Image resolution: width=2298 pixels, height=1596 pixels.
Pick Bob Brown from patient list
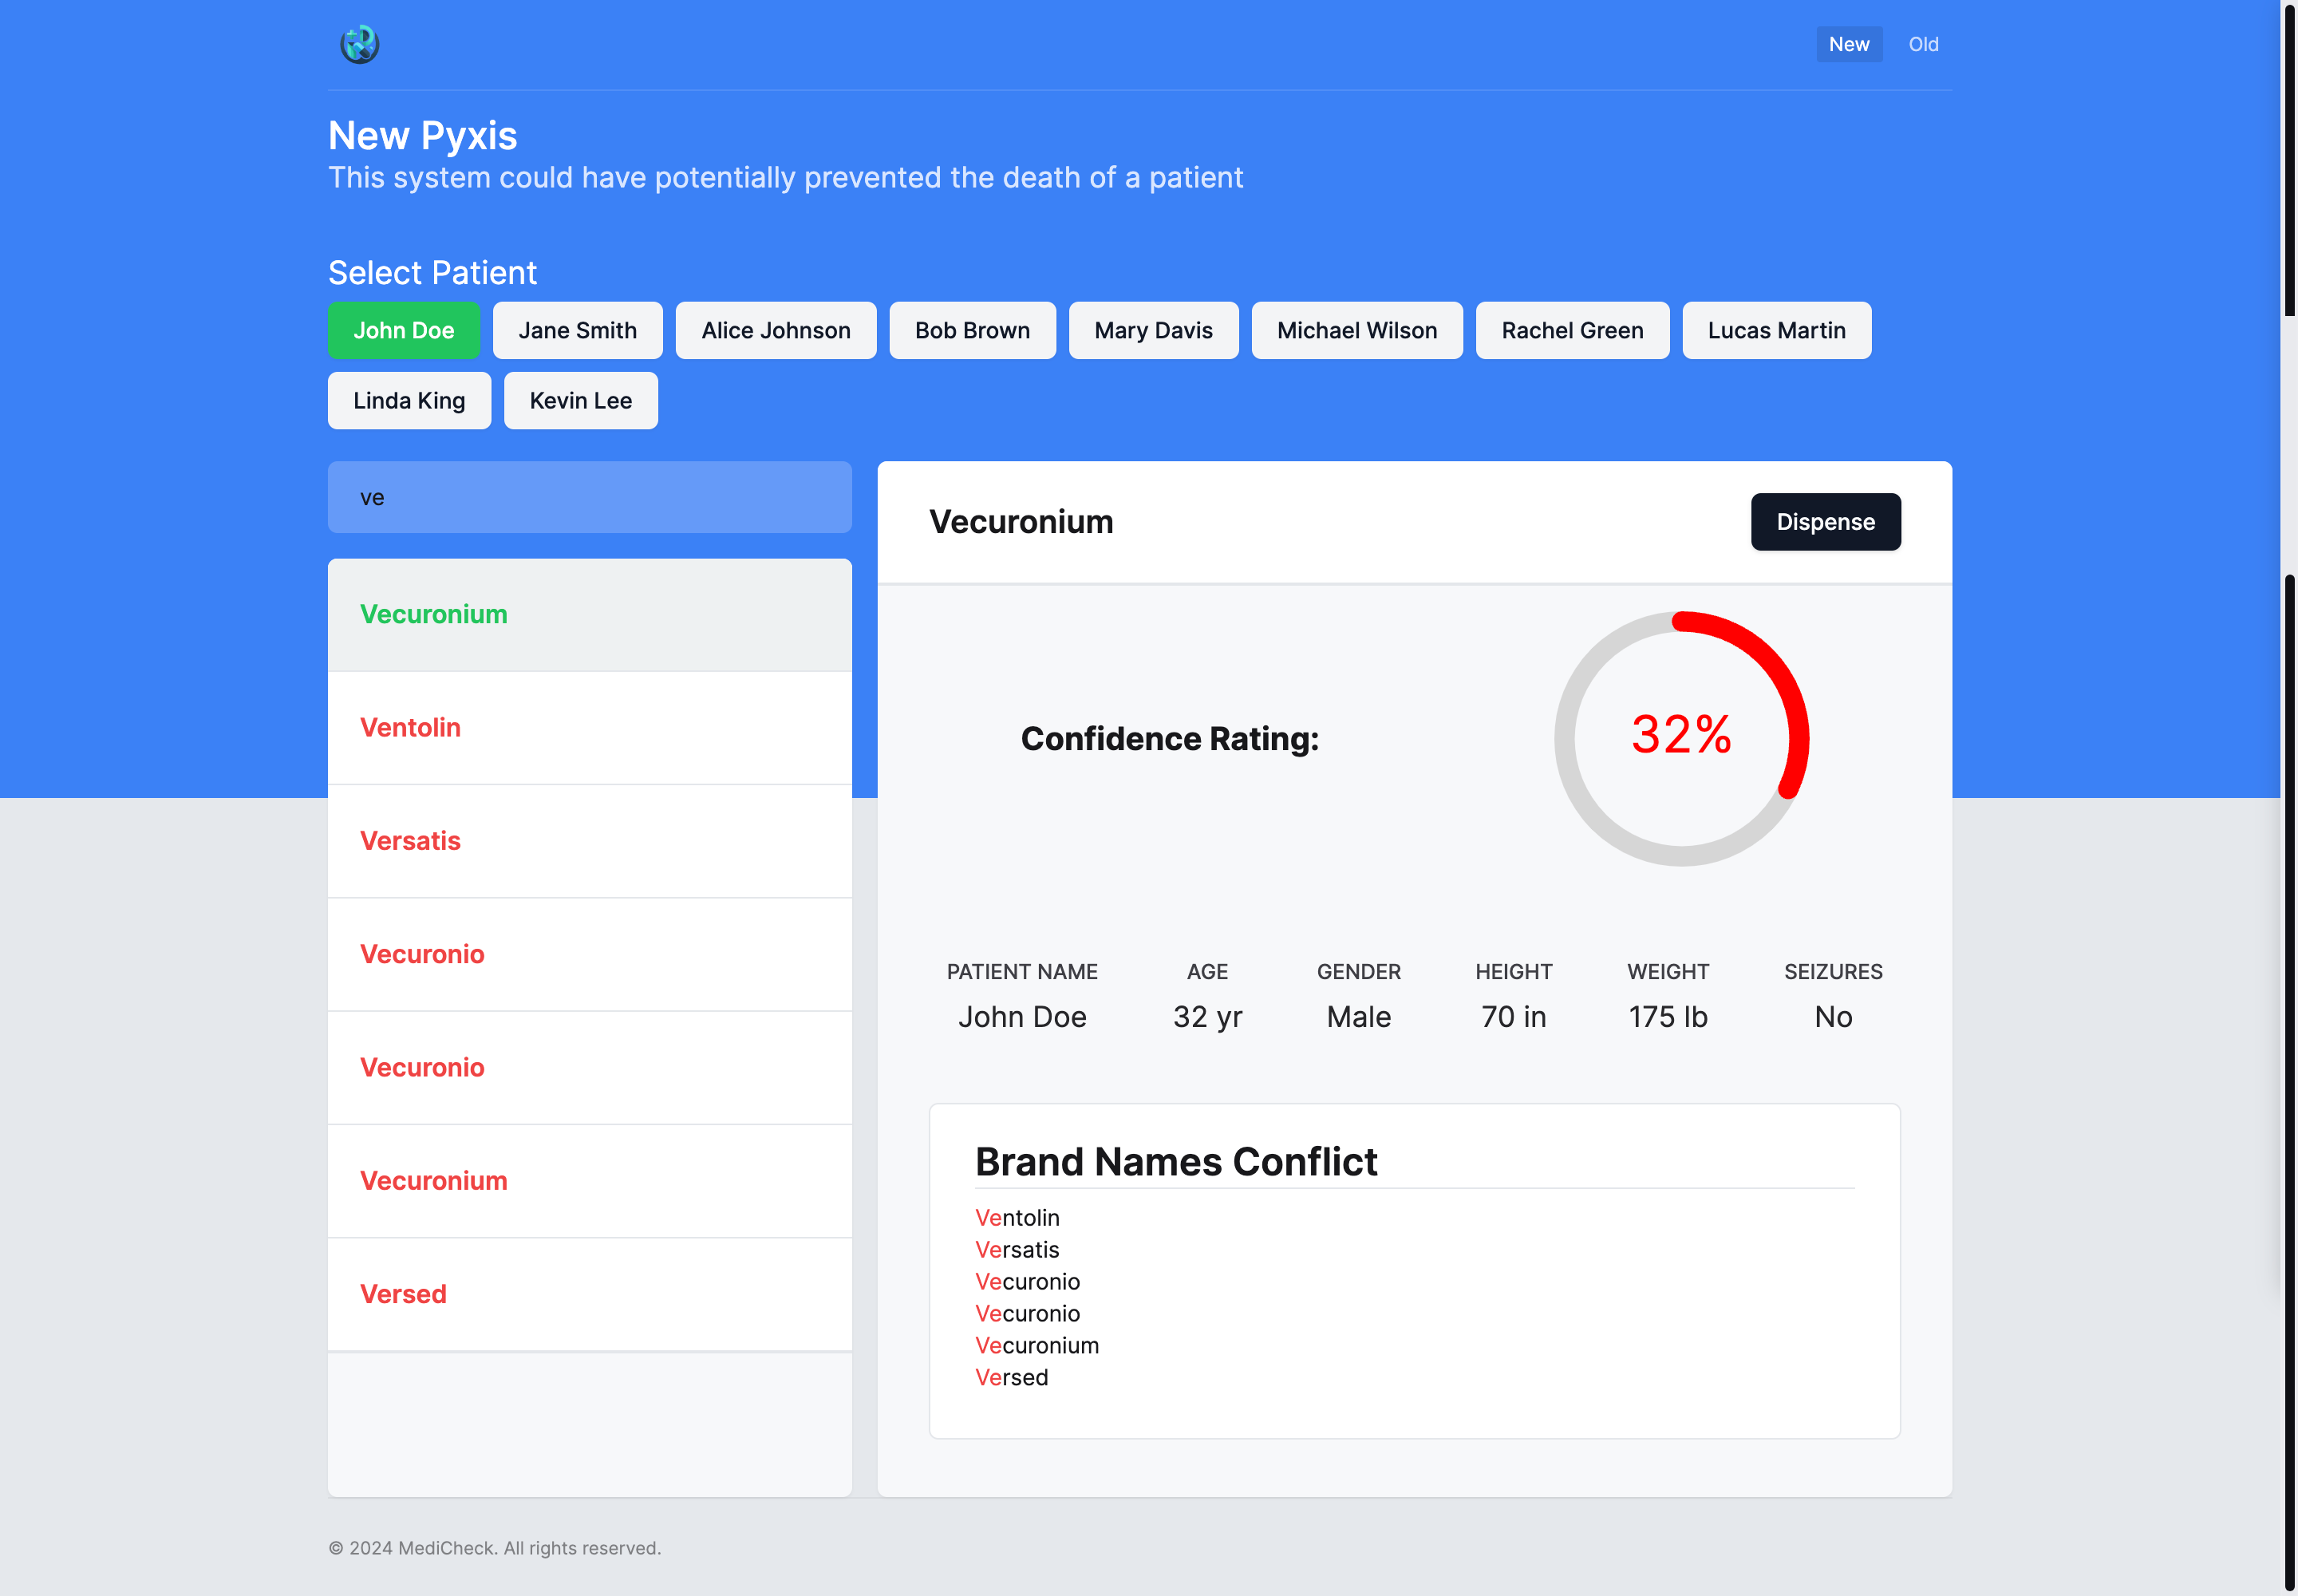971,330
